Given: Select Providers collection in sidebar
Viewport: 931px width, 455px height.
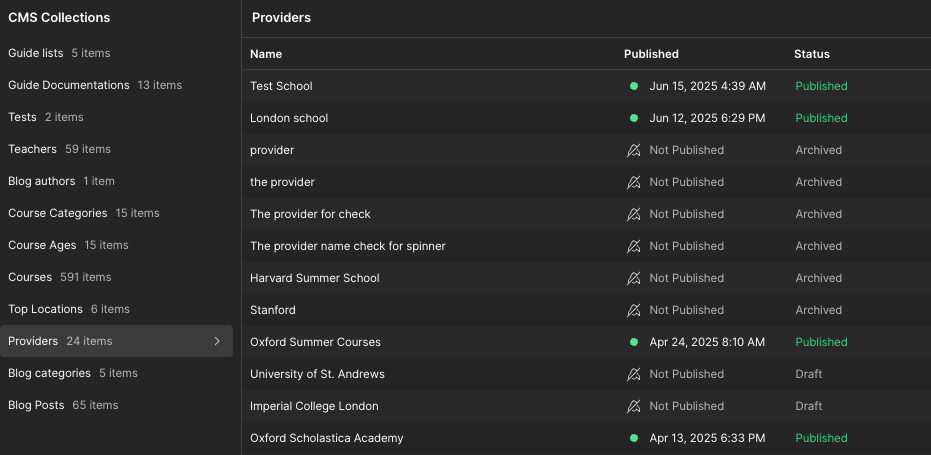Looking at the screenshot, I should point(116,341).
